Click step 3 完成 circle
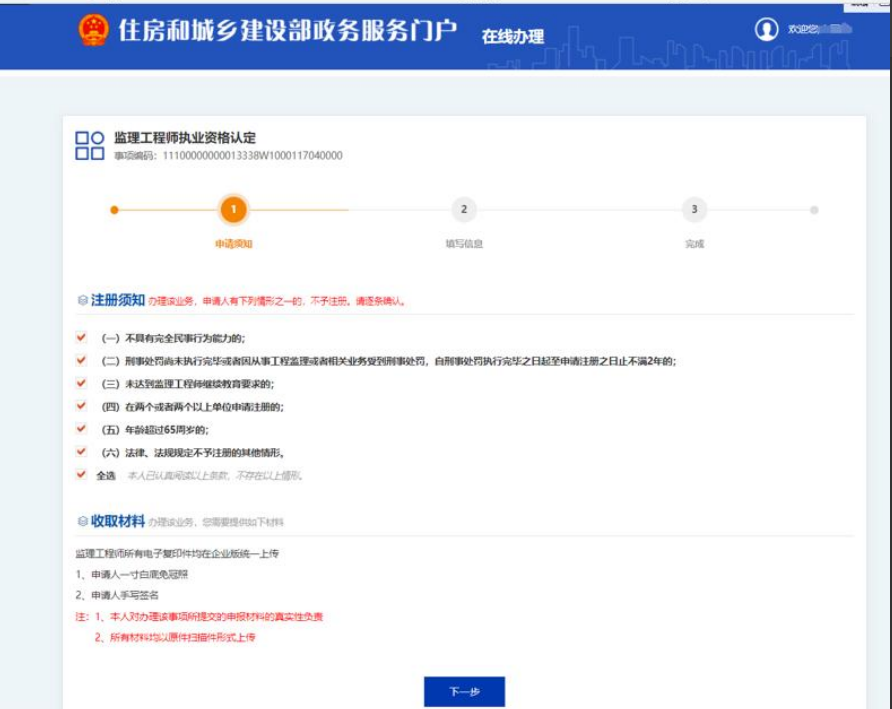This screenshot has height=709, width=892. pos(694,210)
